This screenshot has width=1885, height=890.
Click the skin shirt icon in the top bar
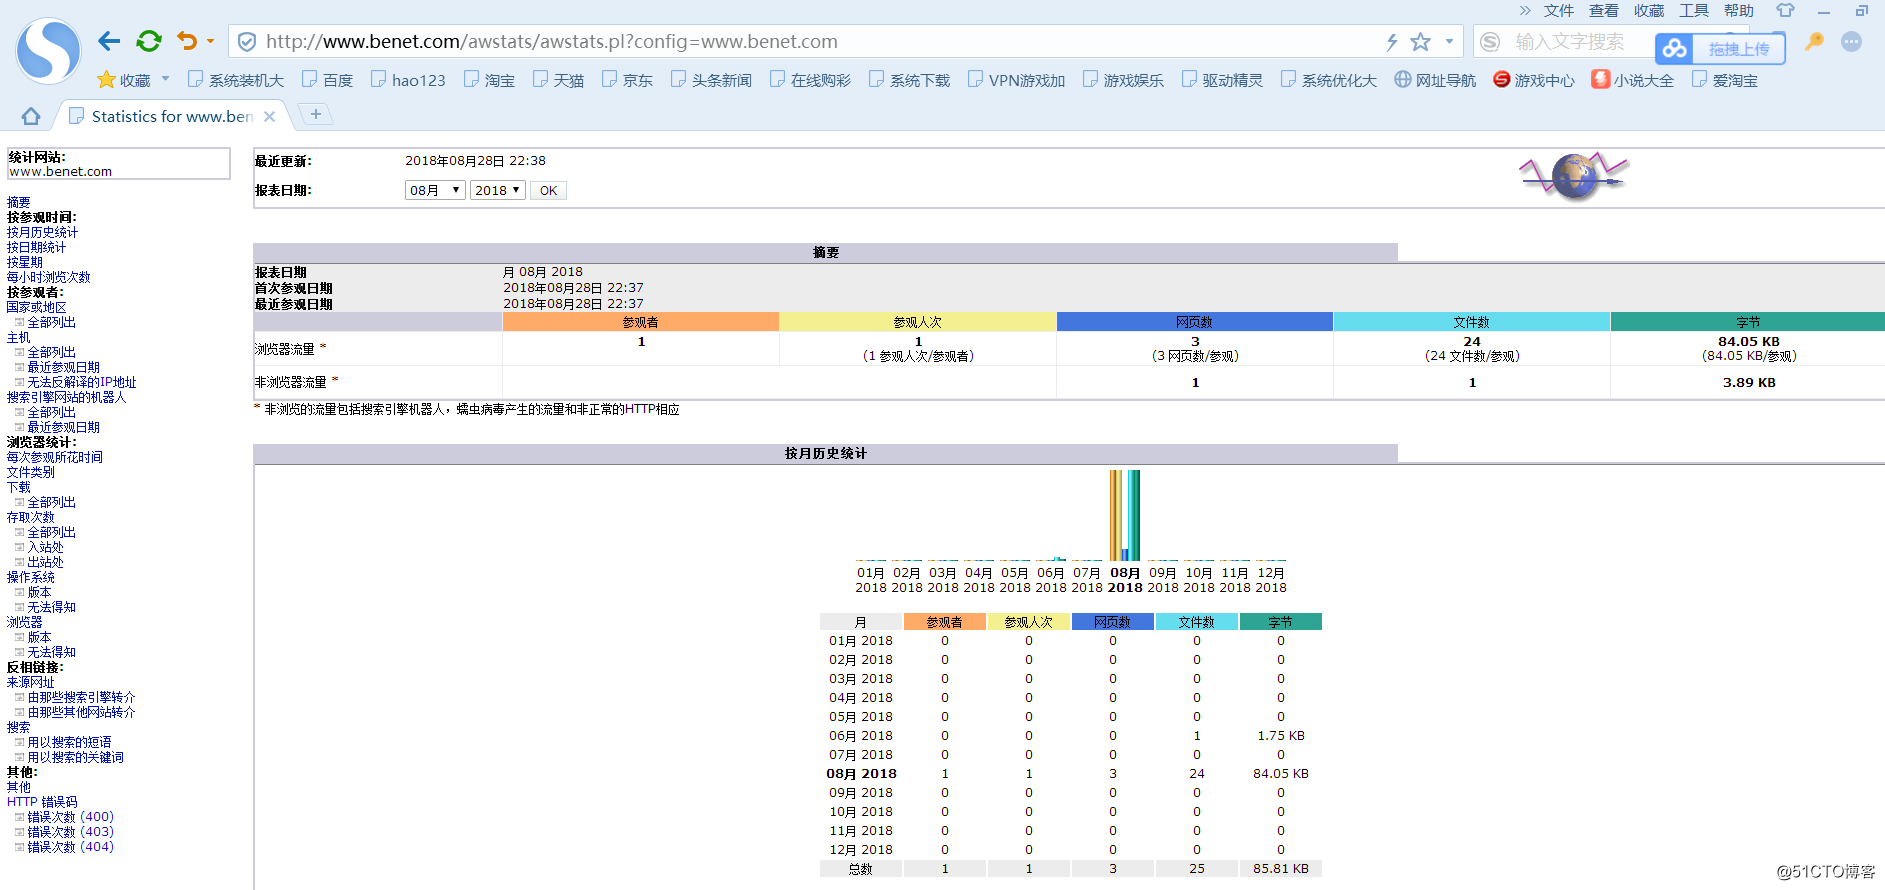coord(1785,11)
